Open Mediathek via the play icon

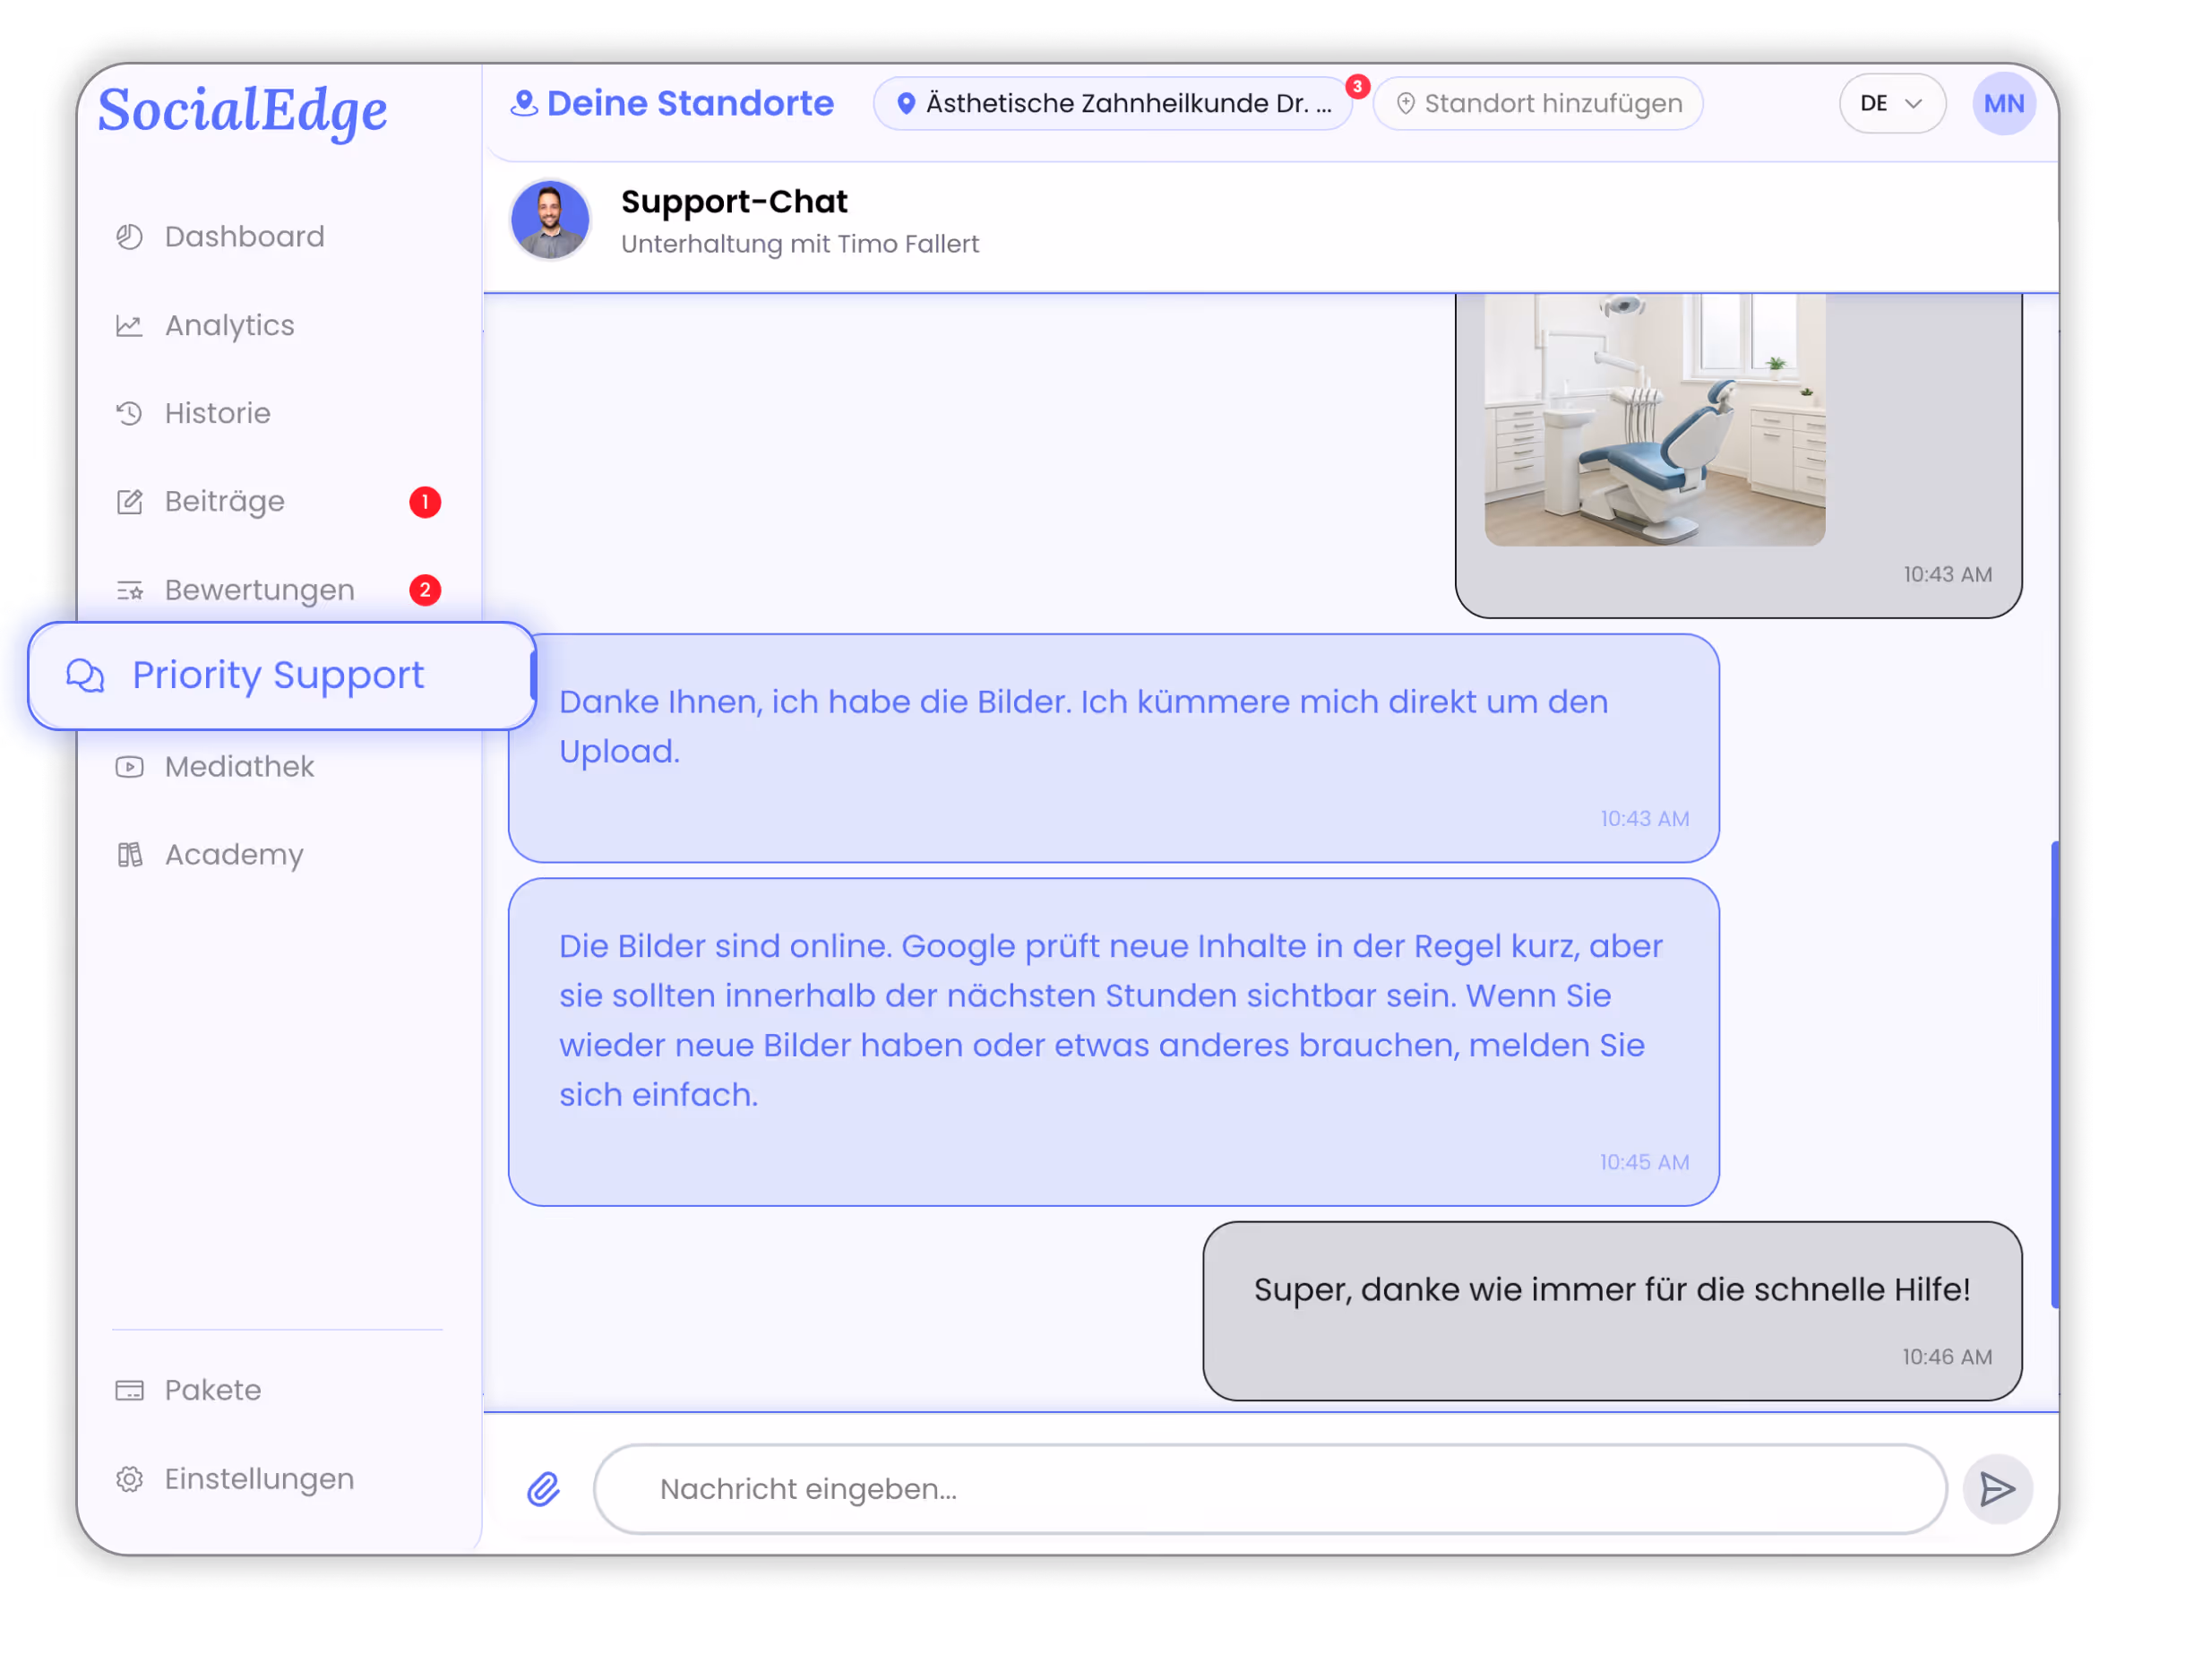[x=130, y=766]
